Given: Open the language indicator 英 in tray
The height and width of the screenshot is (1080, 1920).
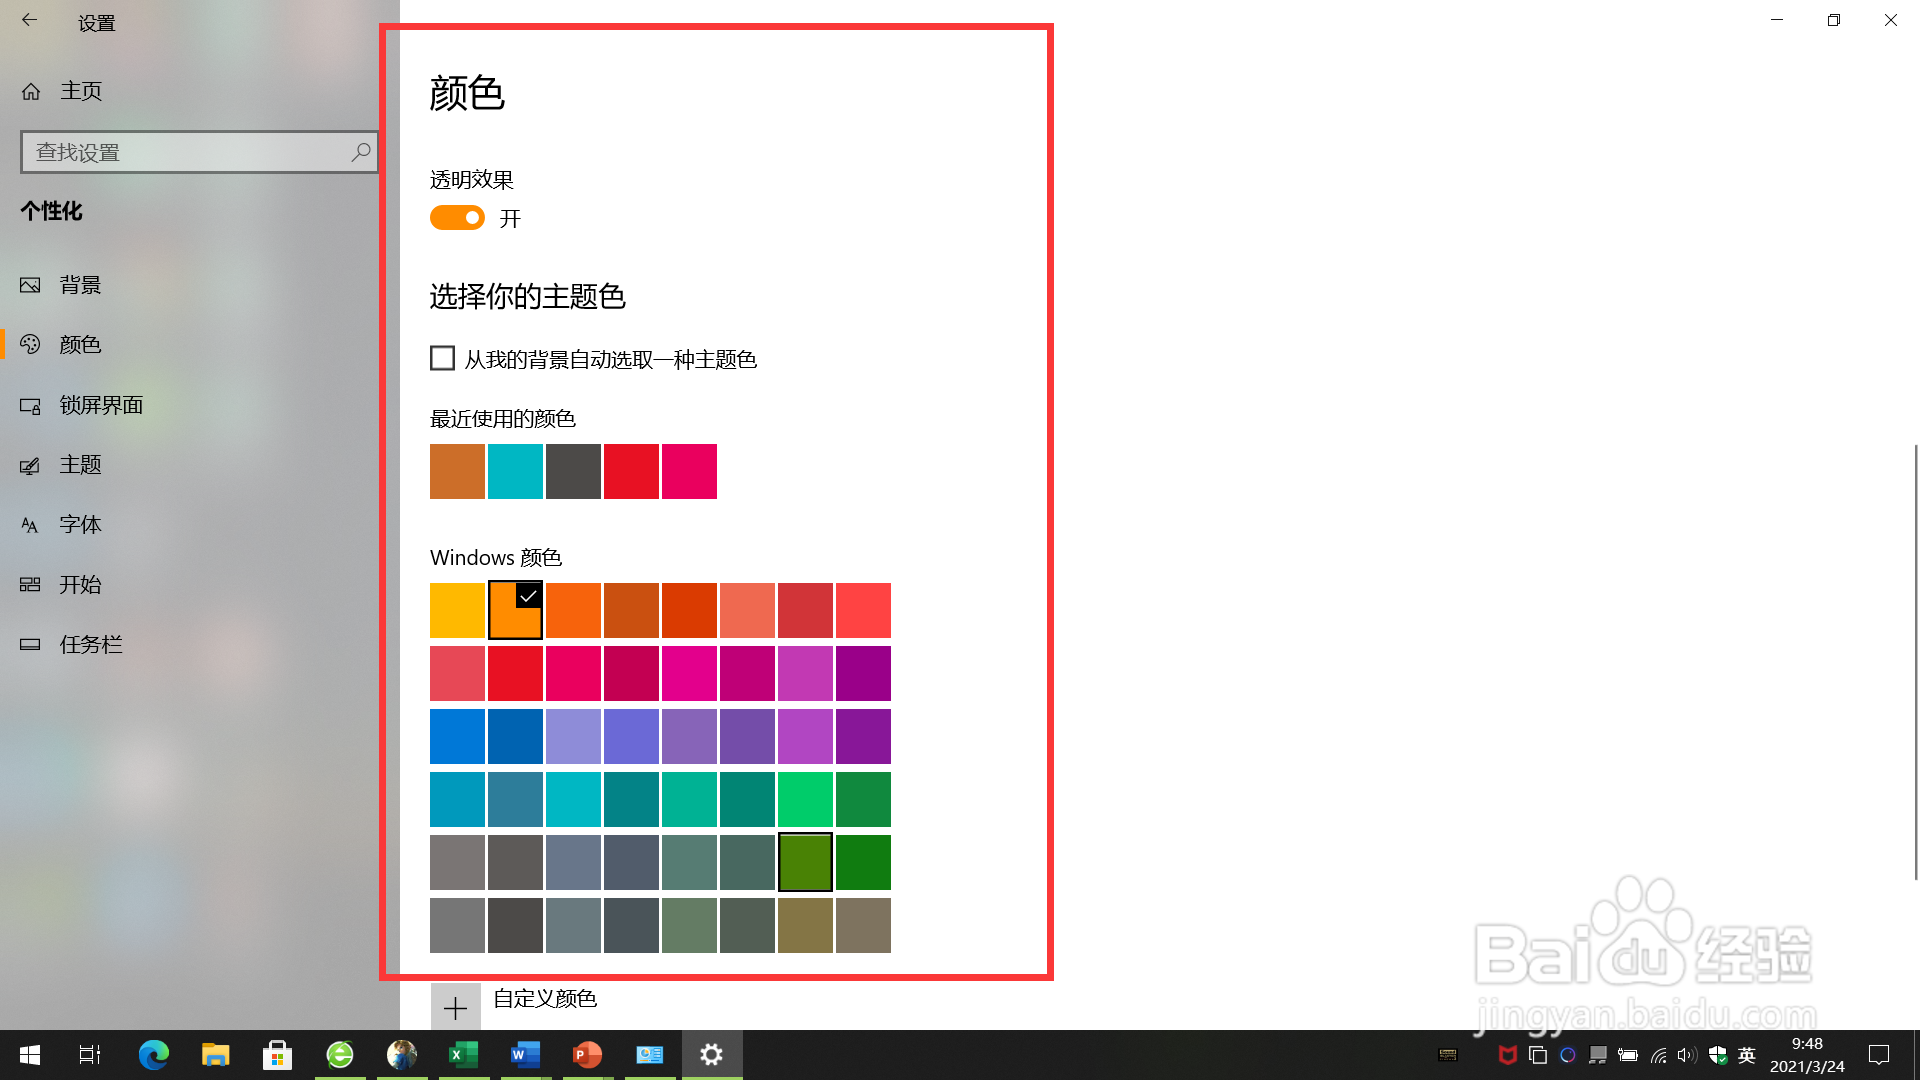Looking at the screenshot, I should (1746, 1055).
